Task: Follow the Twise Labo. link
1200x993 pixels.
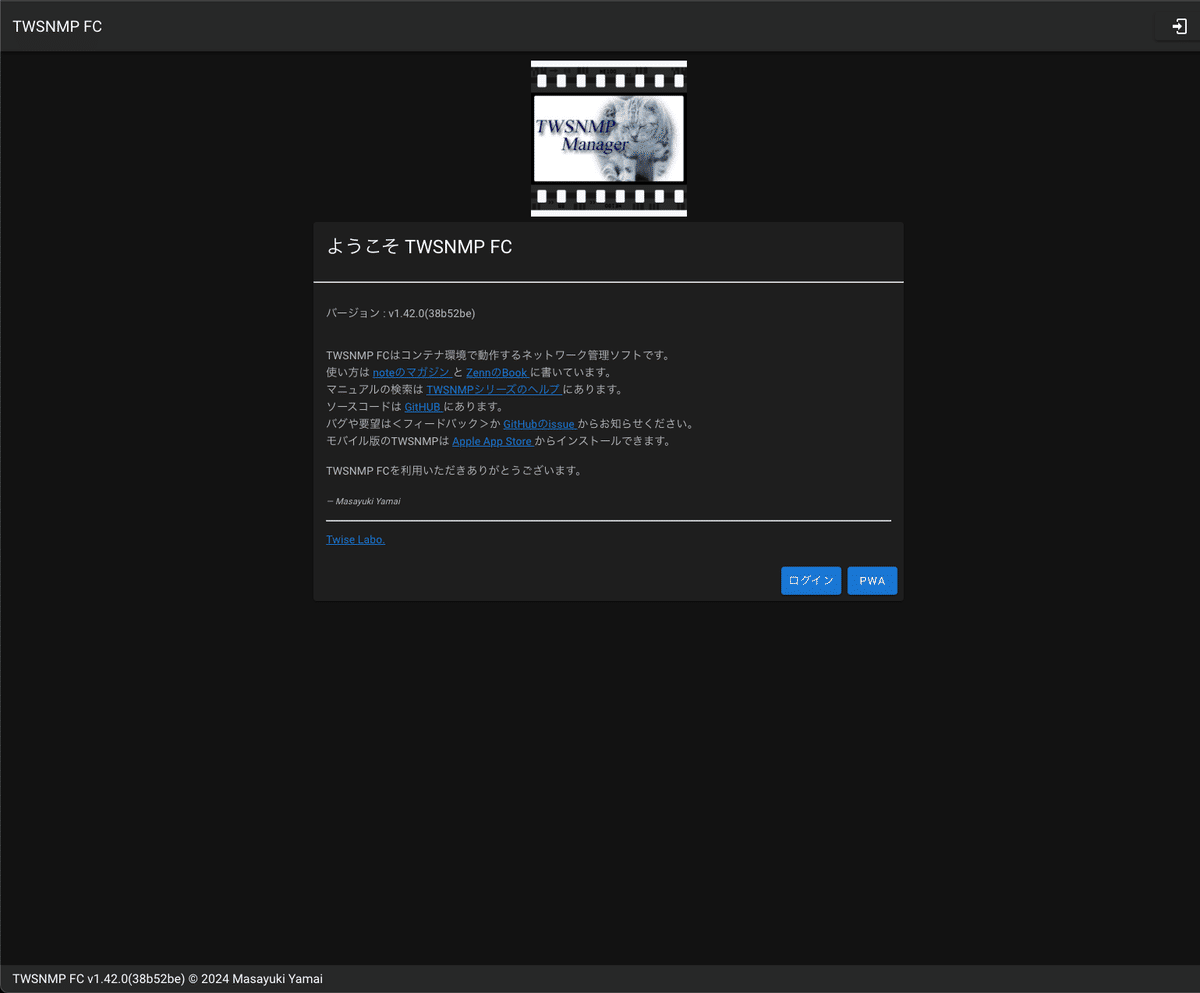Action: tap(355, 540)
